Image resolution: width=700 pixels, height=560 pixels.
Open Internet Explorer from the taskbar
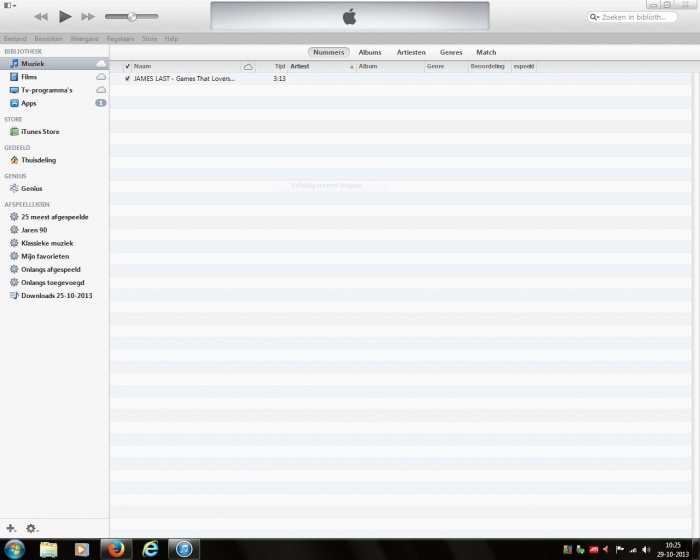tap(150, 549)
